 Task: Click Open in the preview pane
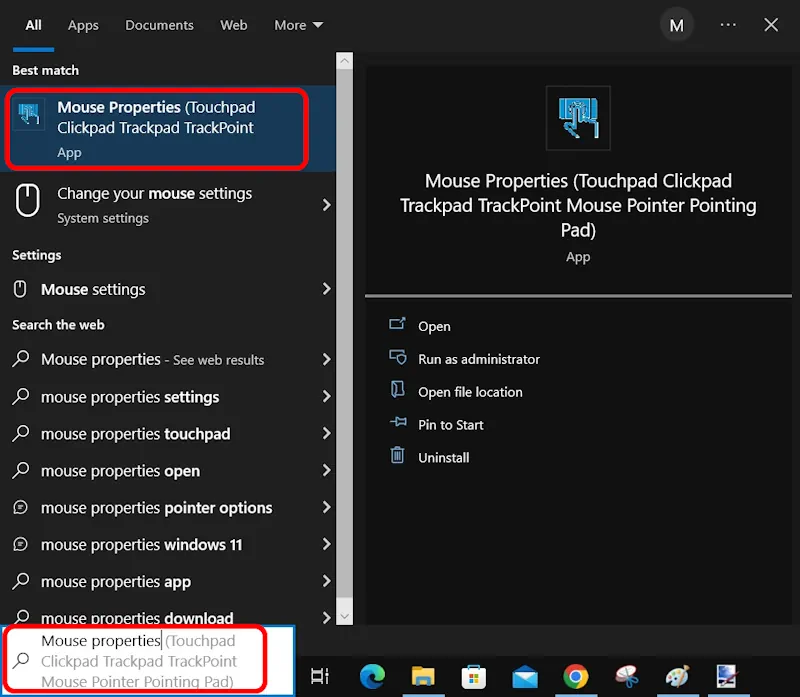pos(434,327)
